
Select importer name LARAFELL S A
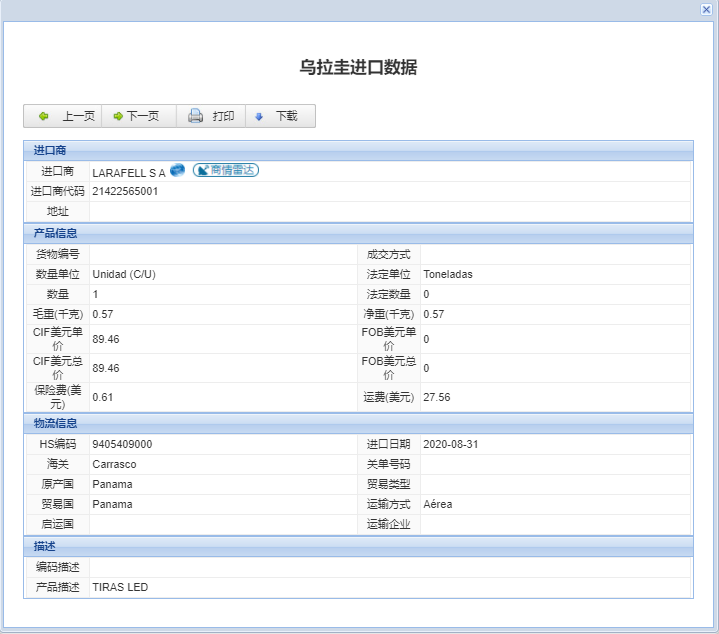click(x=129, y=173)
